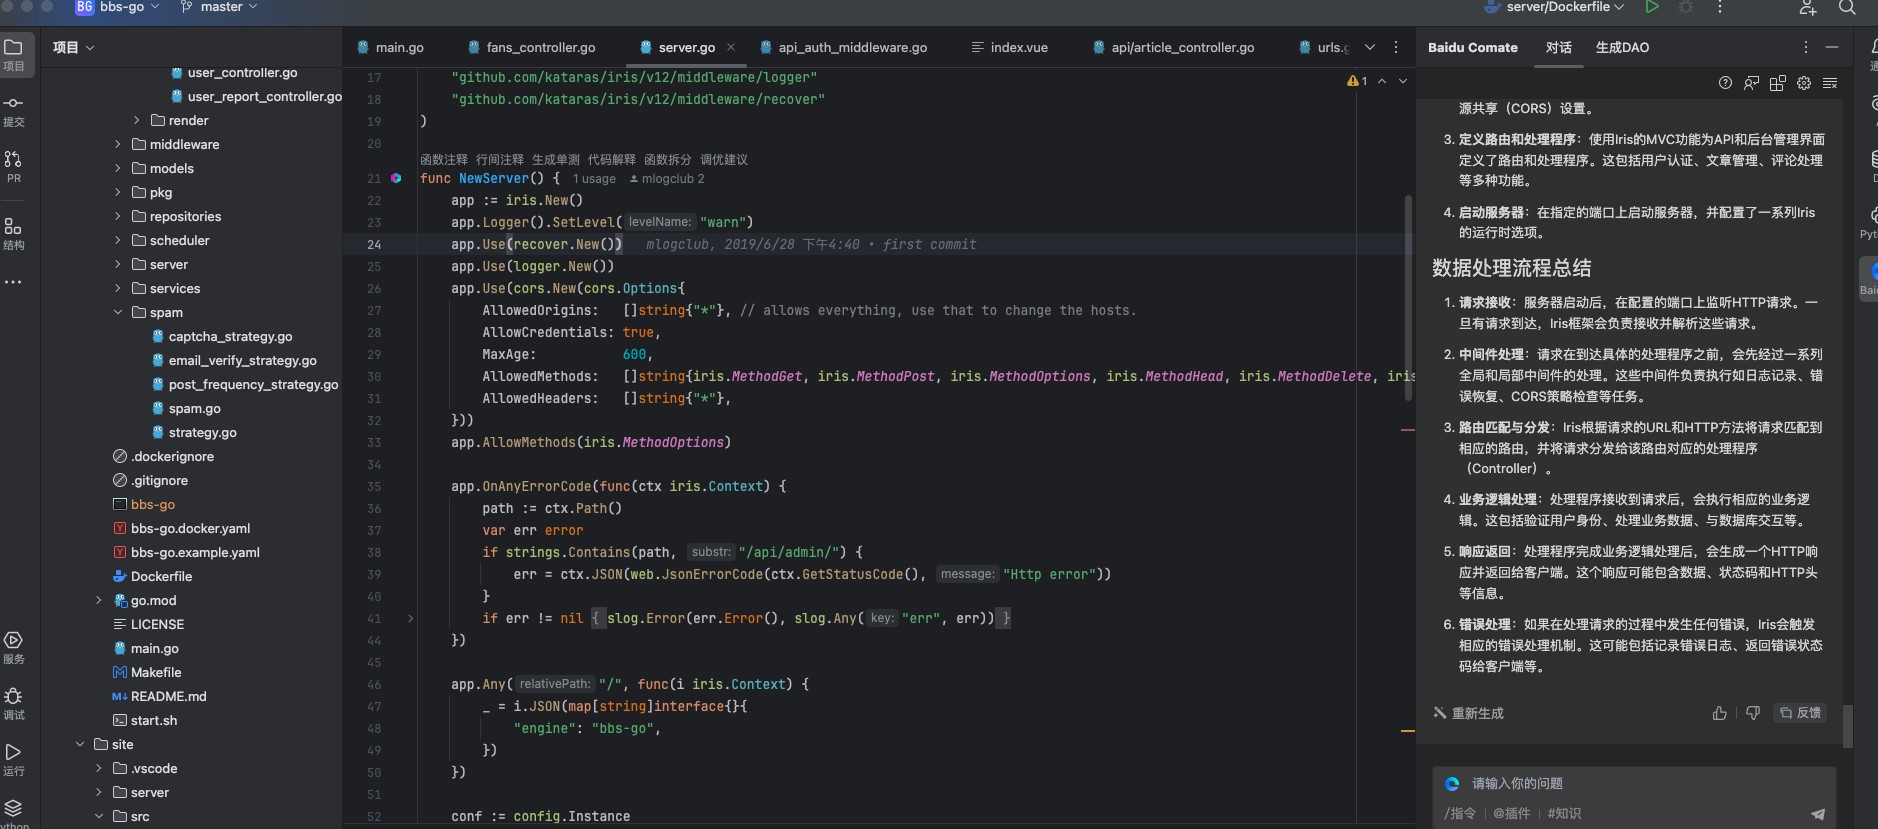Switch to fans_controller.go tab
Image resolution: width=1878 pixels, height=829 pixels.
click(531, 47)
